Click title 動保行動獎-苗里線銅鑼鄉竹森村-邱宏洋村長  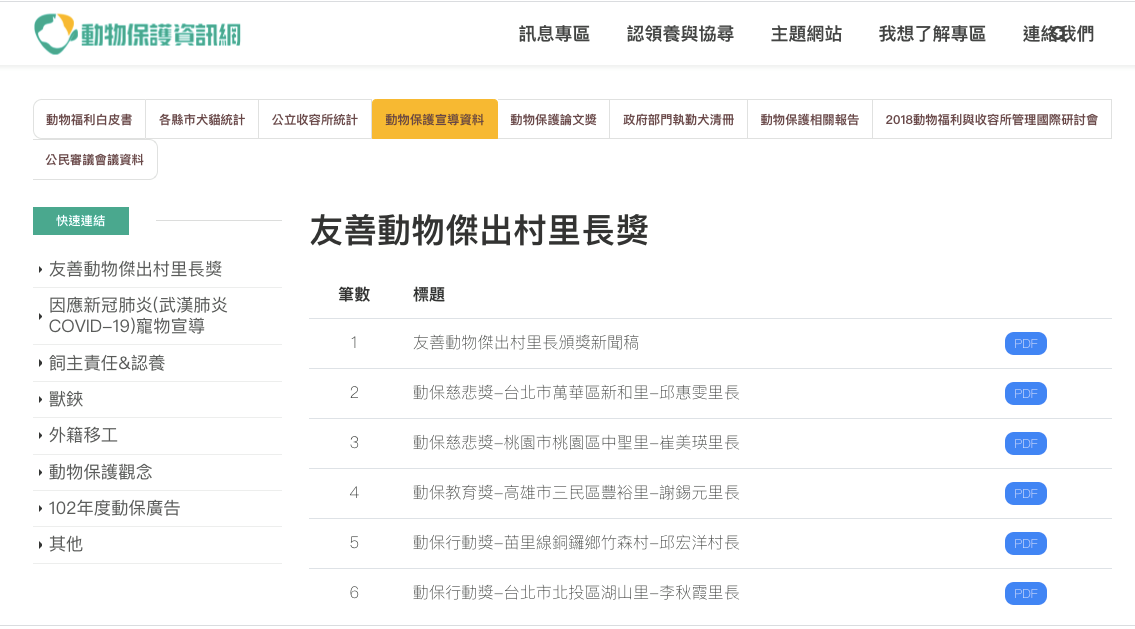pos(576,542)
